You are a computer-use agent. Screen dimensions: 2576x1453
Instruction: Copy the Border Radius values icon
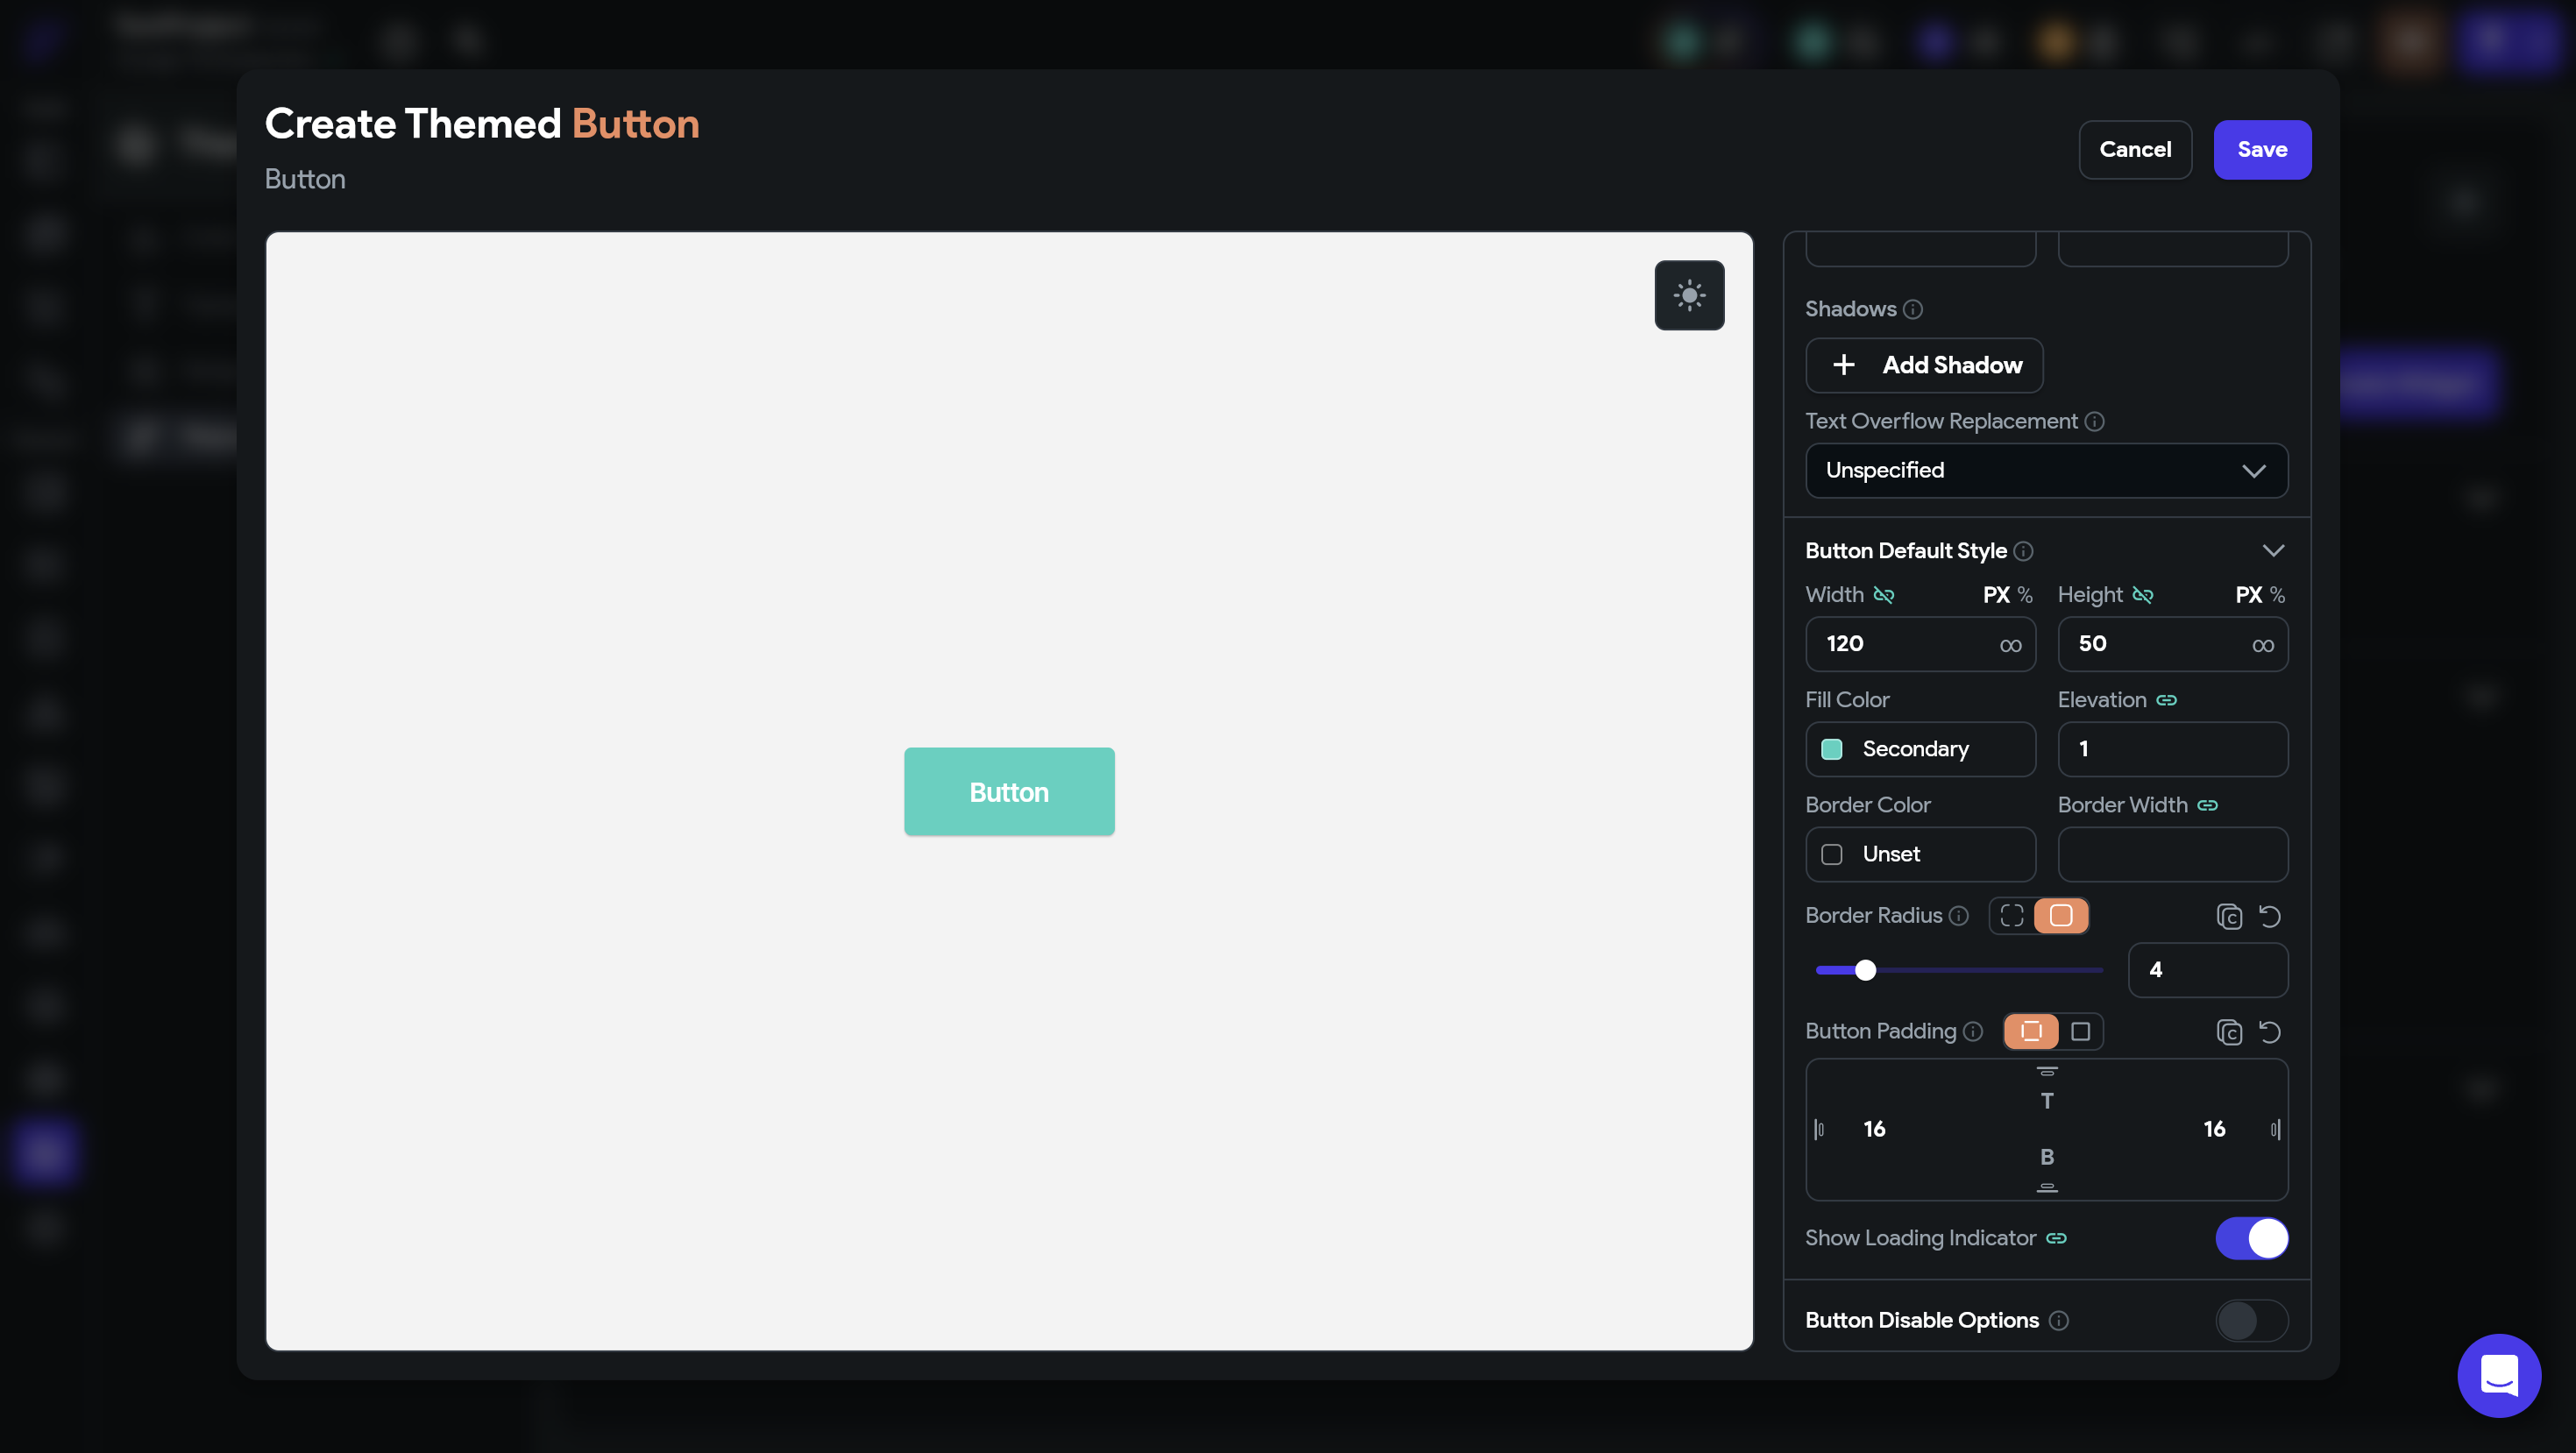(x=2229, y=916)
